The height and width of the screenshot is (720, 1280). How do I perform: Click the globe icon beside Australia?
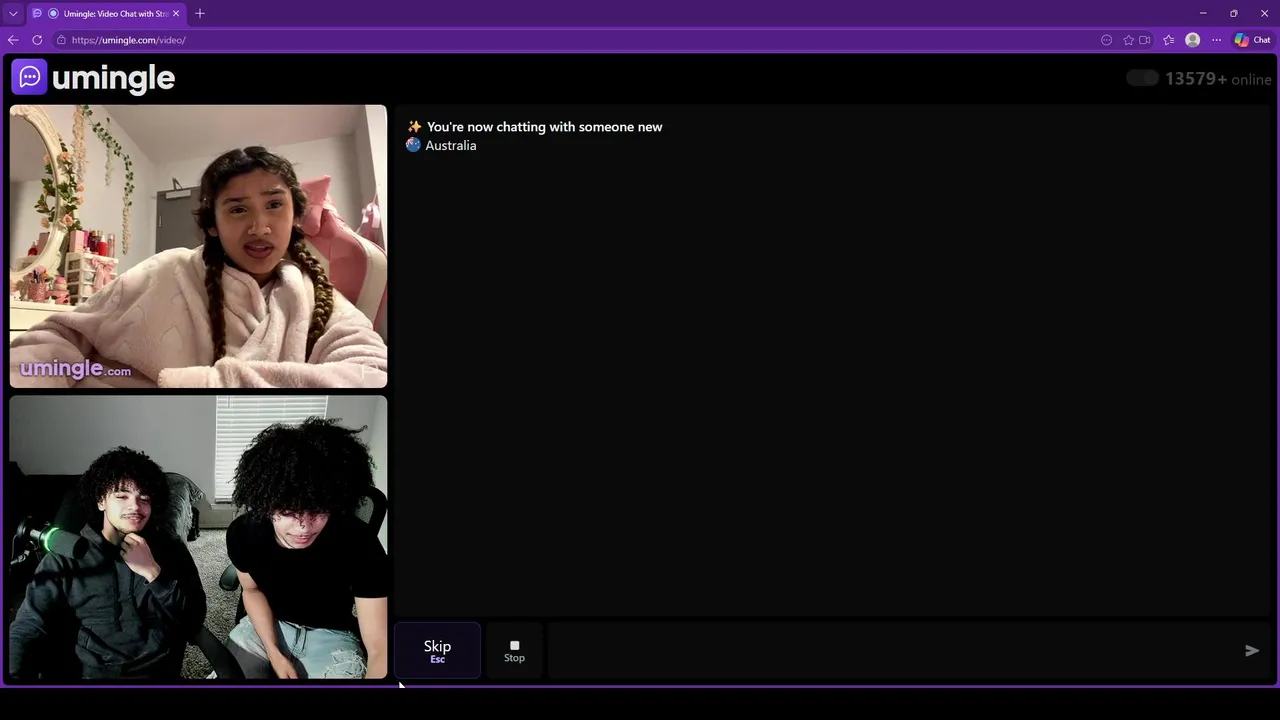(x=413, y=145)
